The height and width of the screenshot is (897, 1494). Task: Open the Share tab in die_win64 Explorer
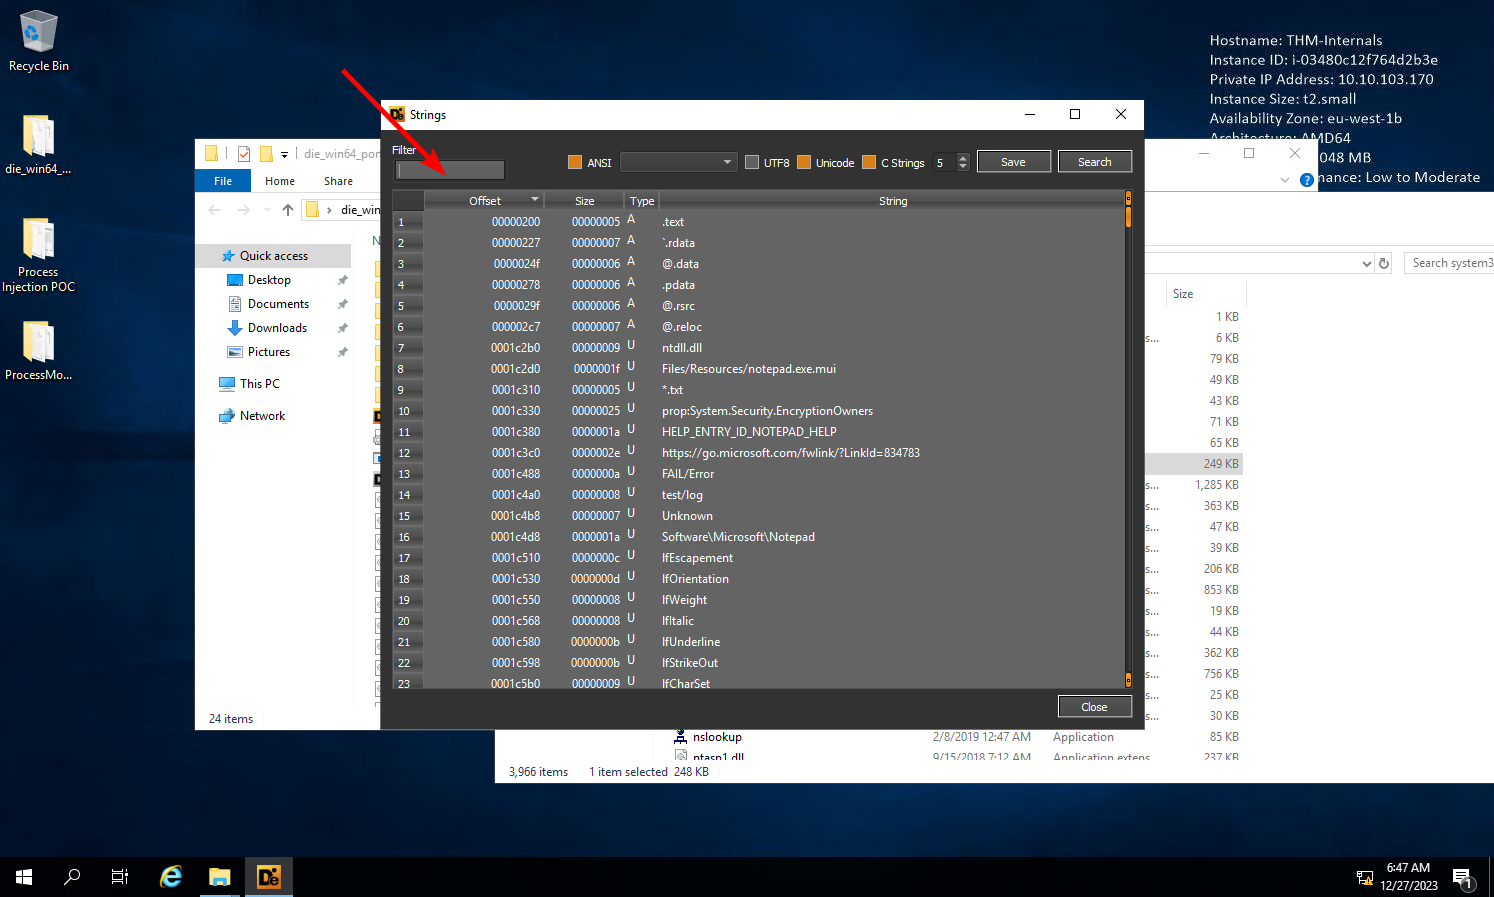(x=338, y=181)
